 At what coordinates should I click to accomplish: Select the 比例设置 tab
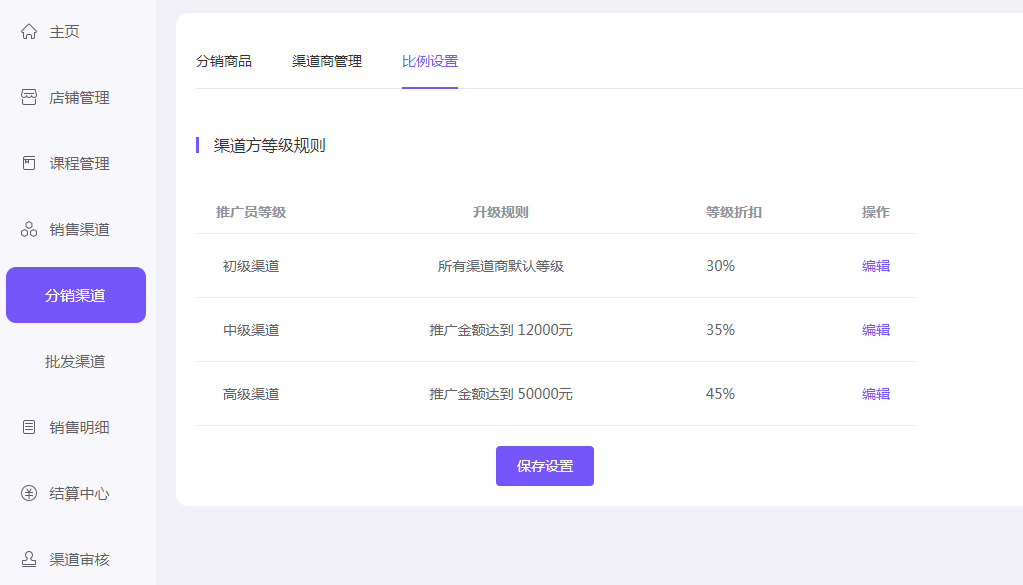[x=430, y=62]
